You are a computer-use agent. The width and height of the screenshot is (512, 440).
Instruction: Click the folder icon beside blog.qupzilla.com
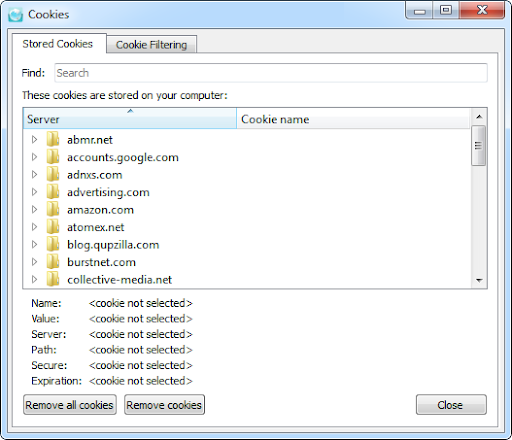[53, 244]
